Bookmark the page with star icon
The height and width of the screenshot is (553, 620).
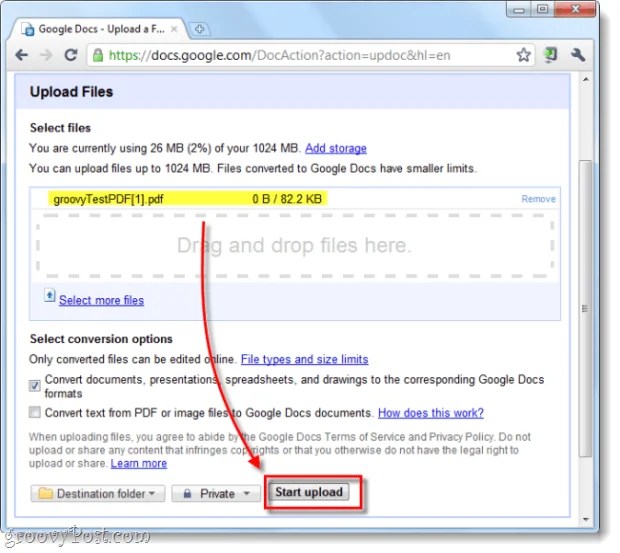point(523,55)
